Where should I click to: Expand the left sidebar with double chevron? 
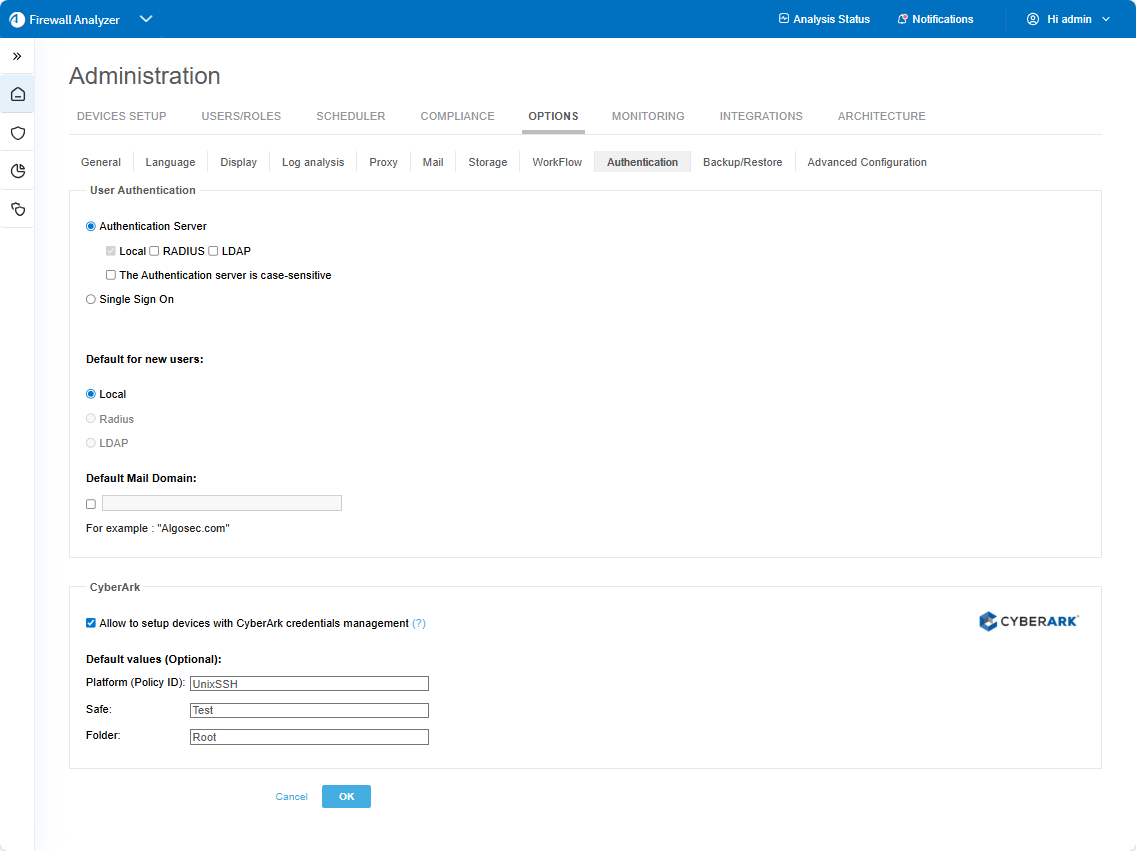click(x=17, y=56)
